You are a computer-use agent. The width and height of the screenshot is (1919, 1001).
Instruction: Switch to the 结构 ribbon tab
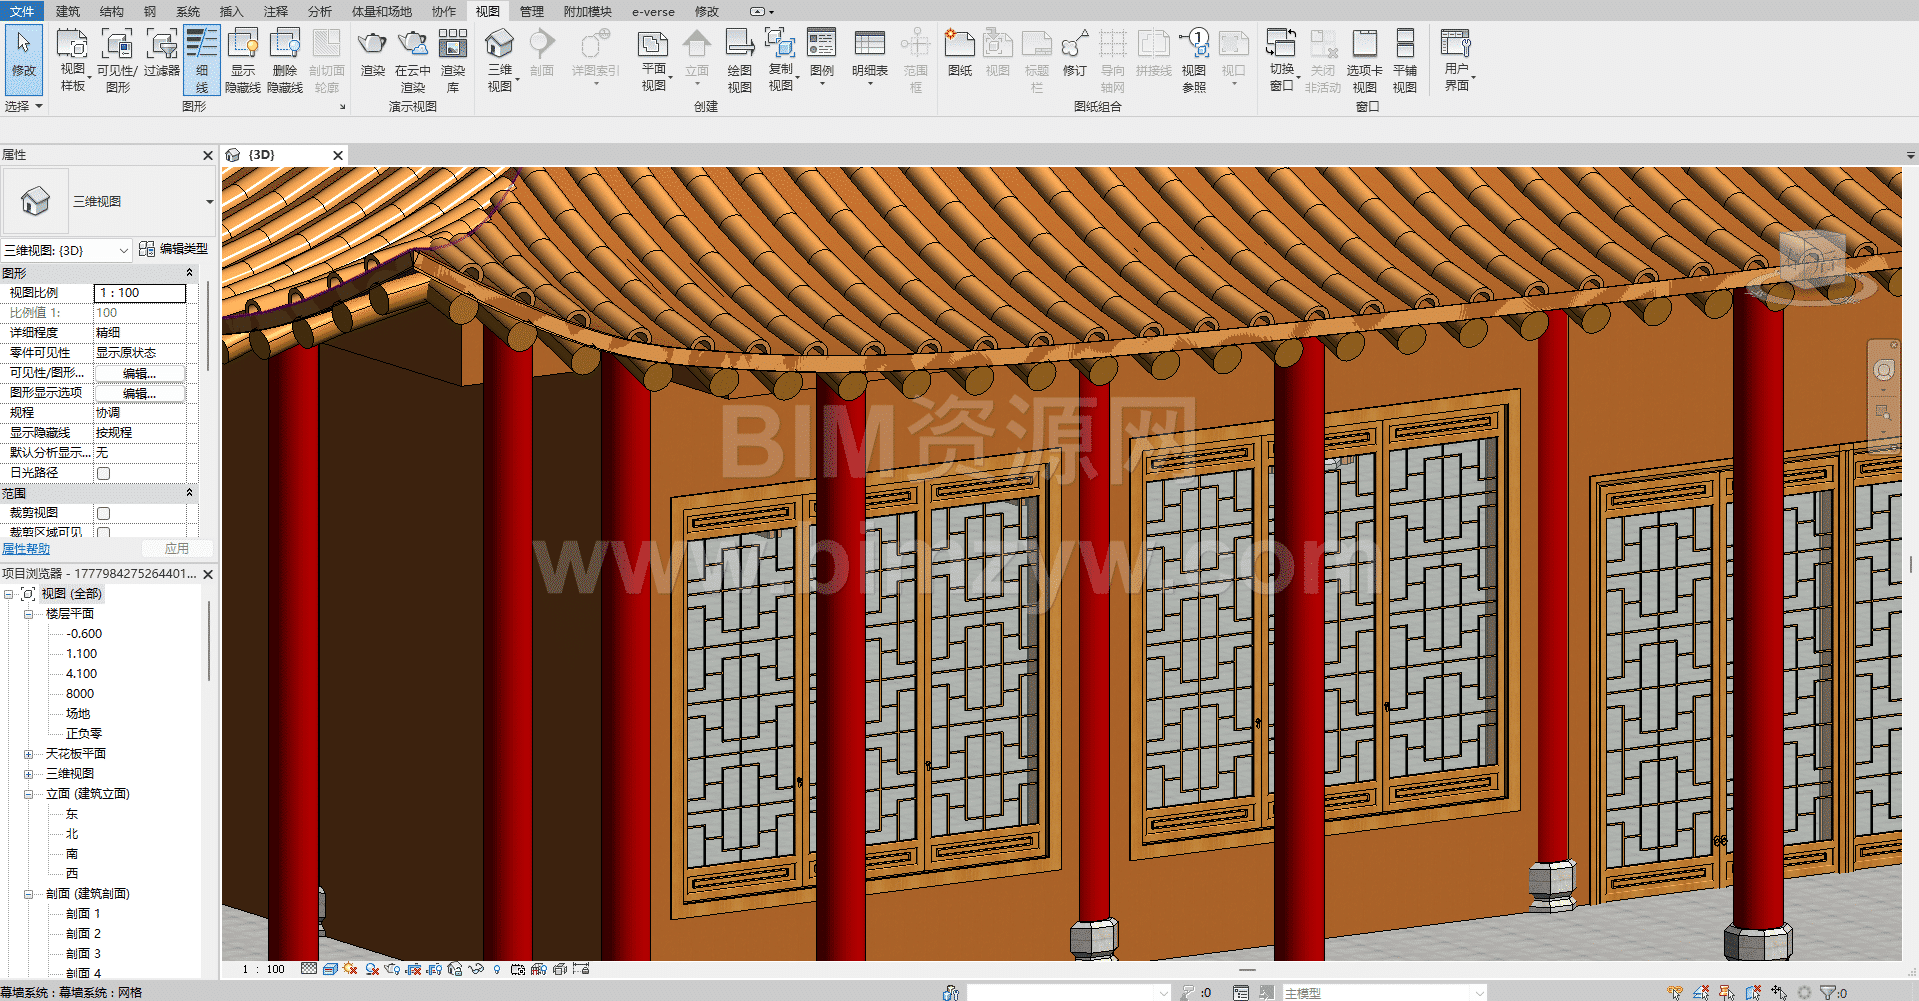point(112,11)
